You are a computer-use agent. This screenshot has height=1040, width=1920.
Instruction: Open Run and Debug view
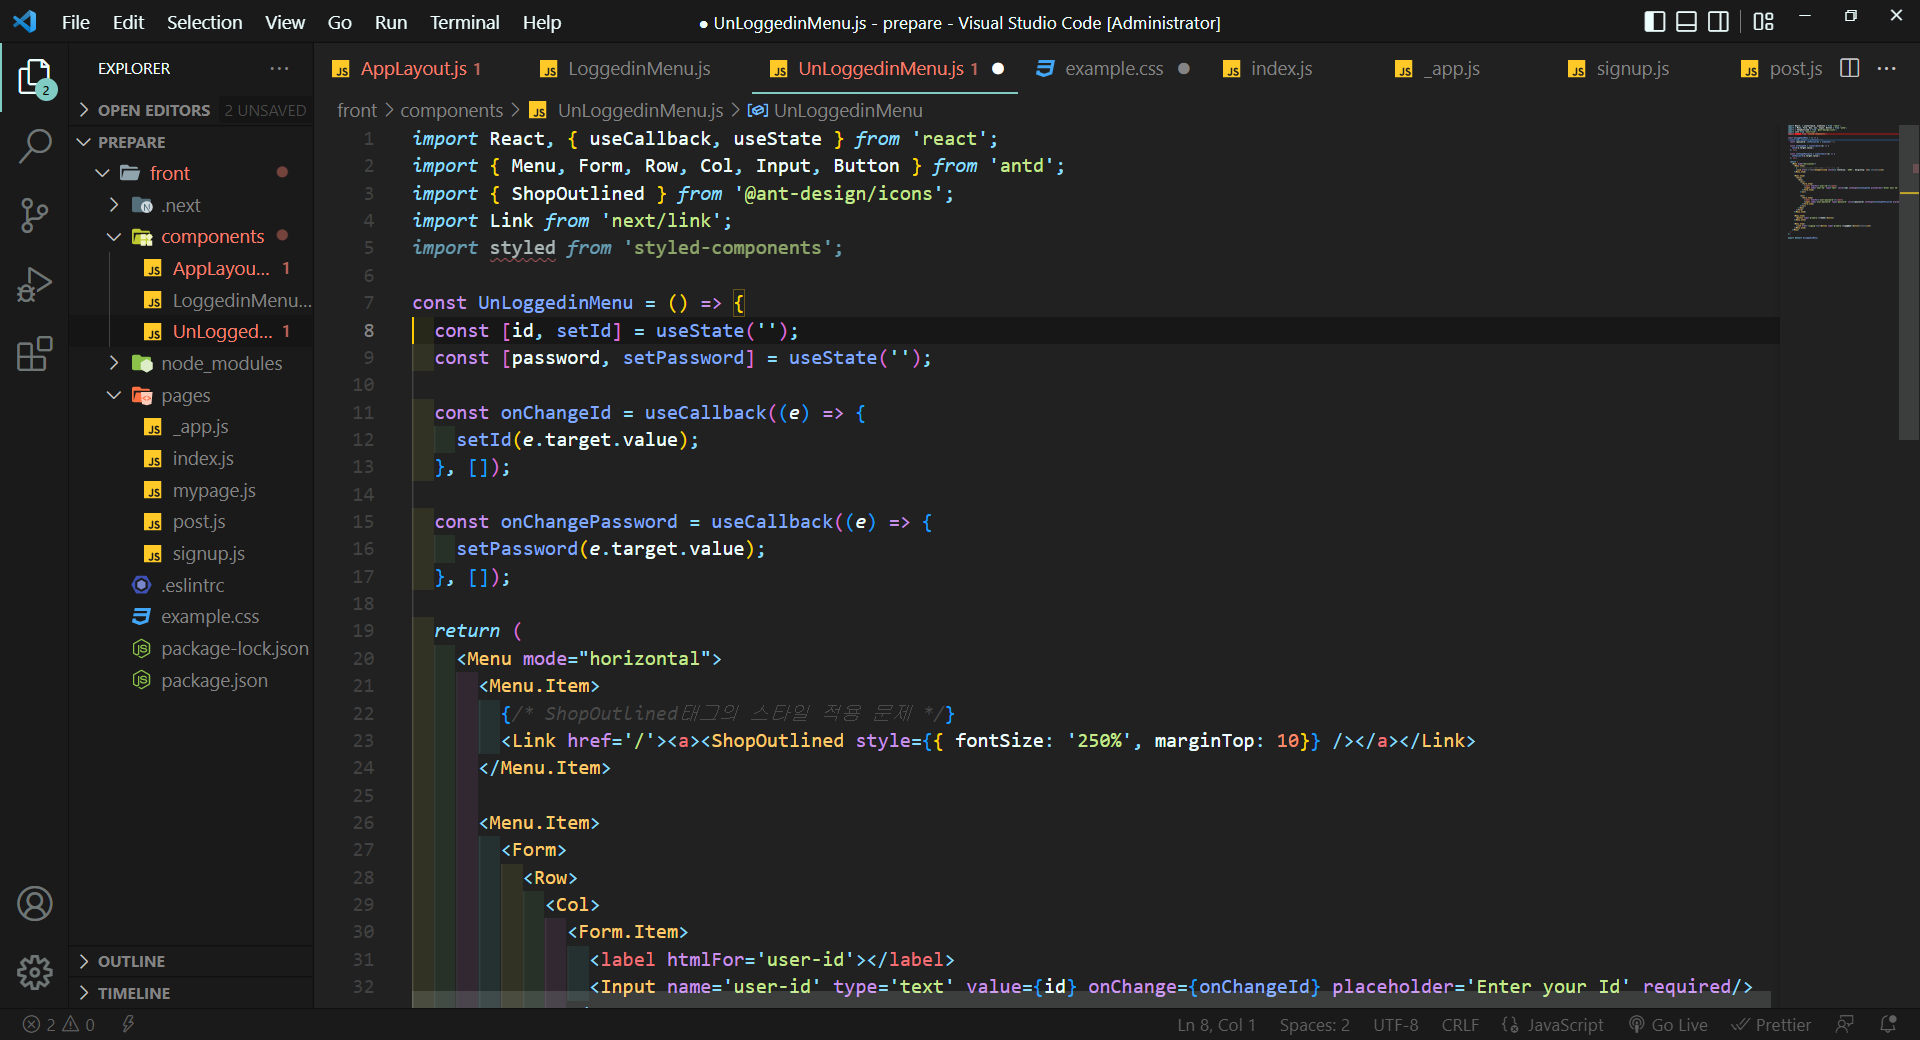tap(35, 285)
